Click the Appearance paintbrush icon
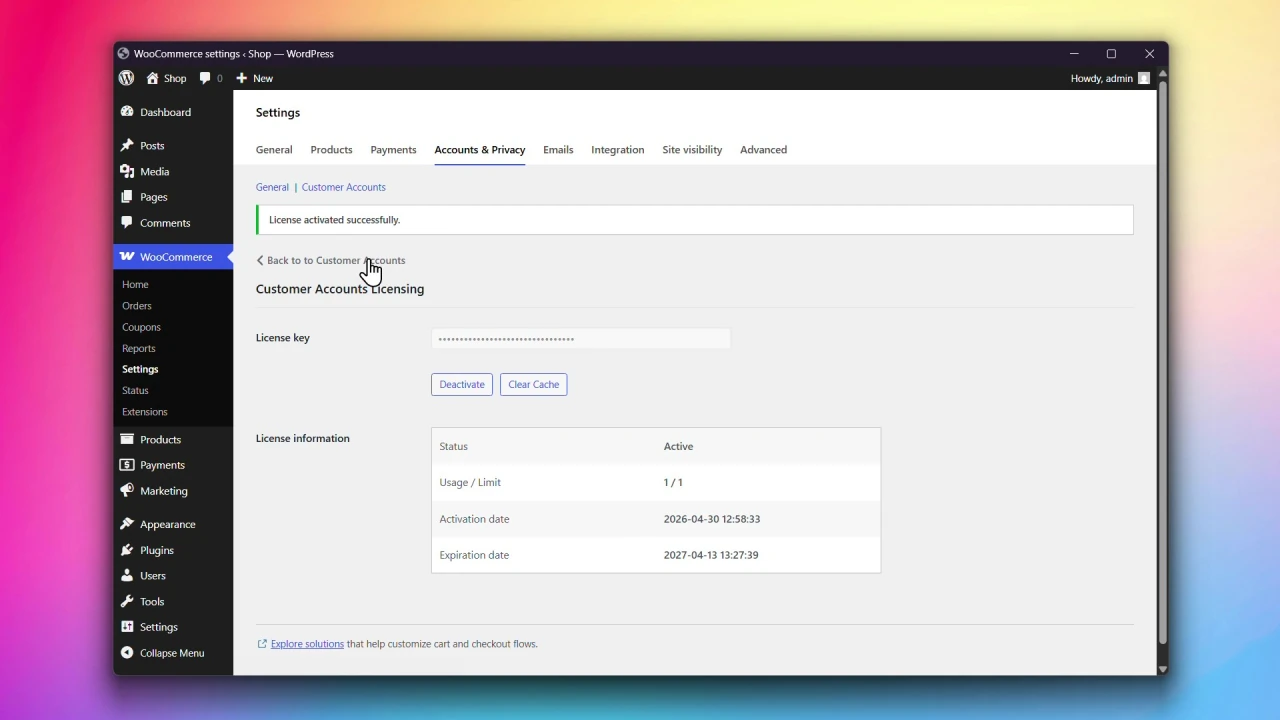 127,524
